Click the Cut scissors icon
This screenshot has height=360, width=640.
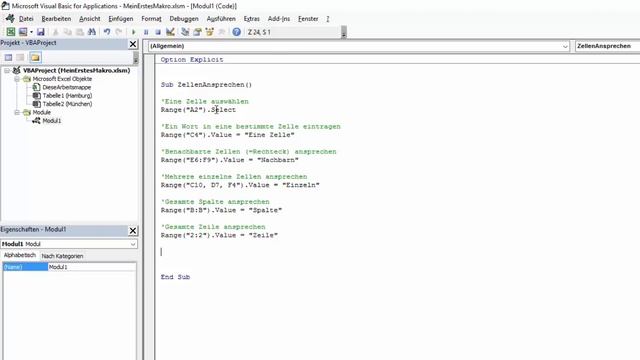click(x=56, y=32)
